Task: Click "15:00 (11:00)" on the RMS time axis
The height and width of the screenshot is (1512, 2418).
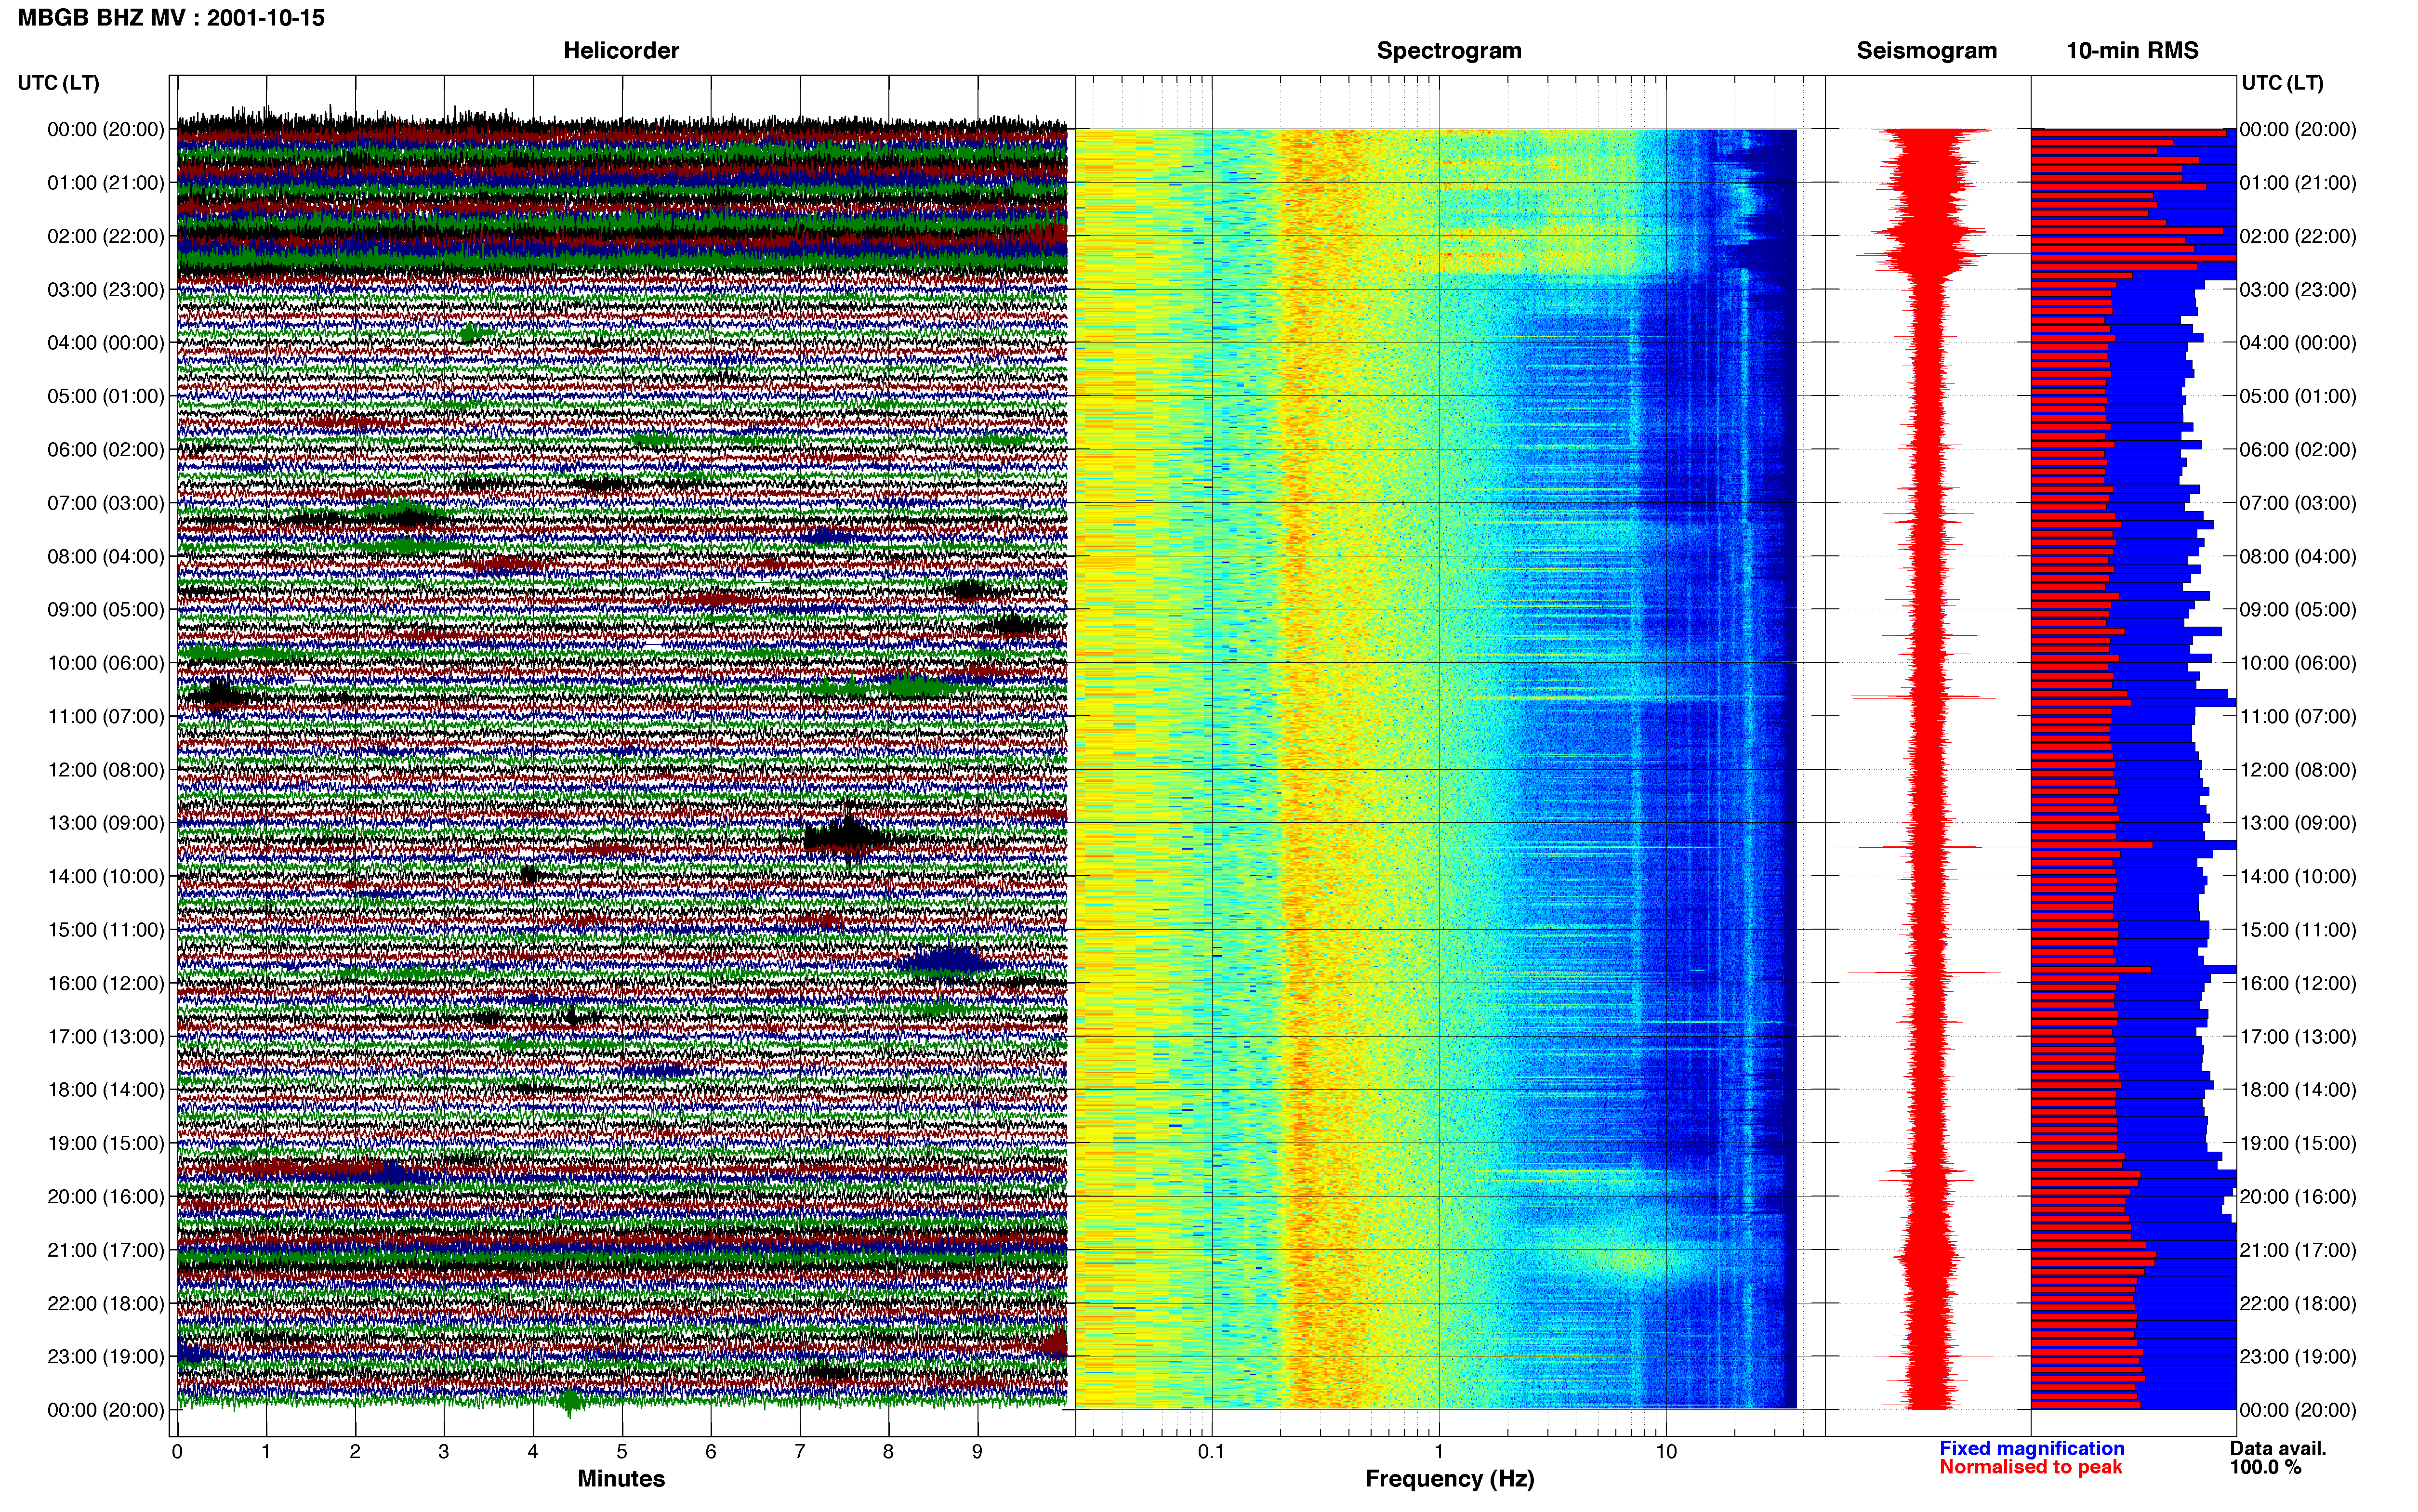Action: point(2297,930)
